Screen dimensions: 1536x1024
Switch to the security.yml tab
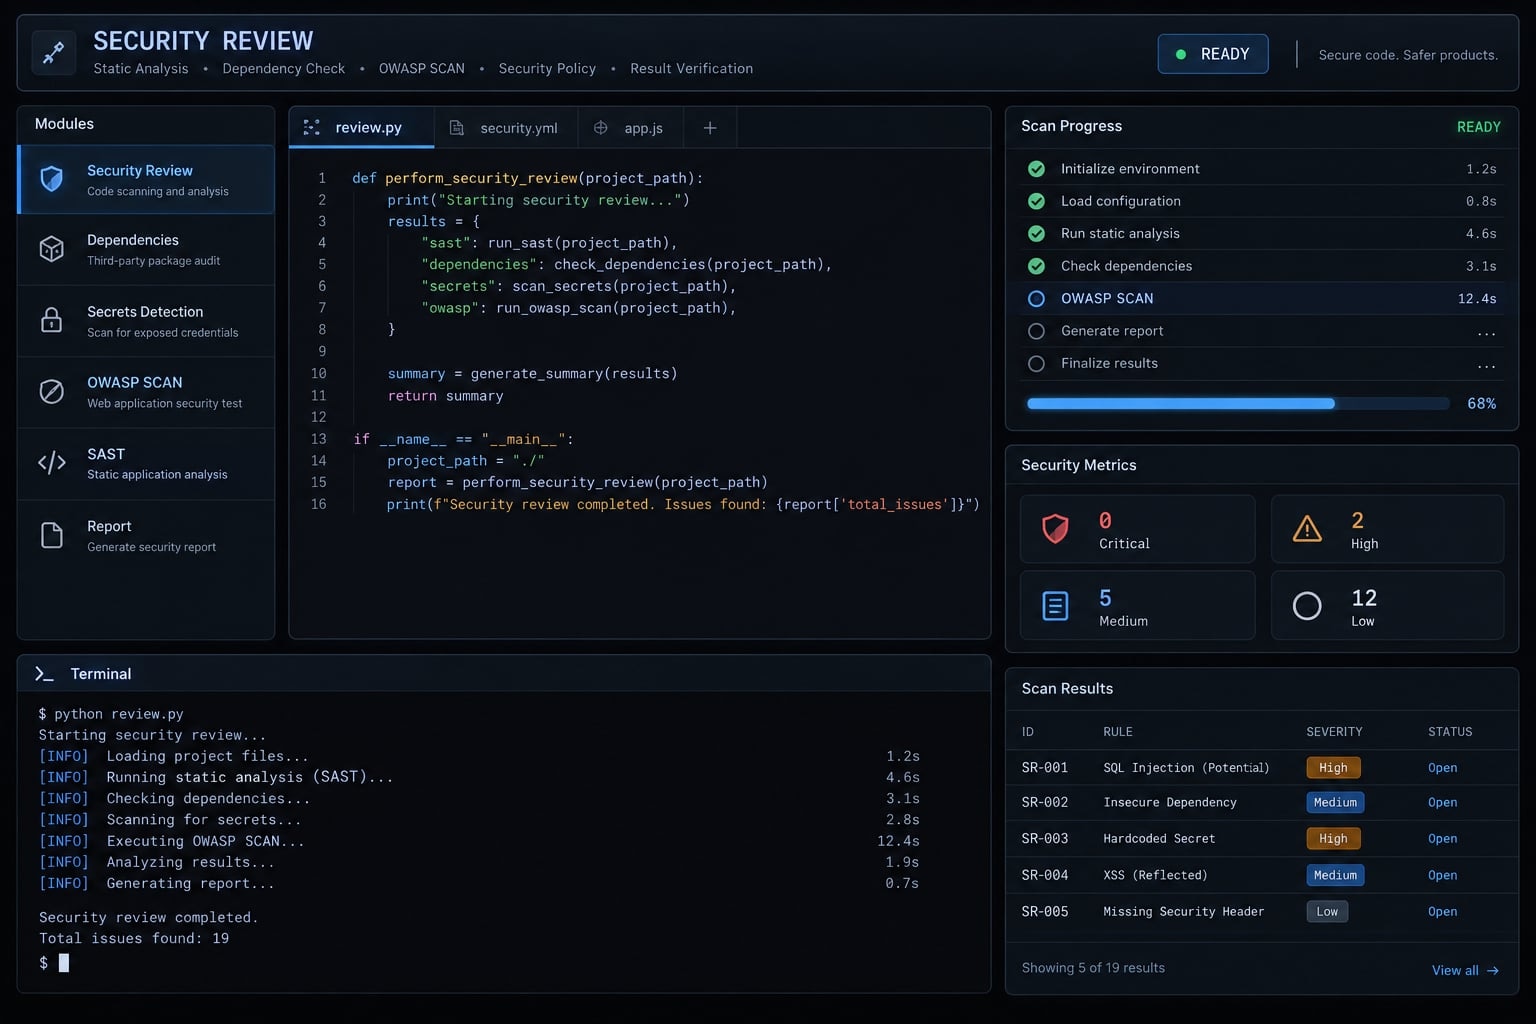tap(506, 127)
